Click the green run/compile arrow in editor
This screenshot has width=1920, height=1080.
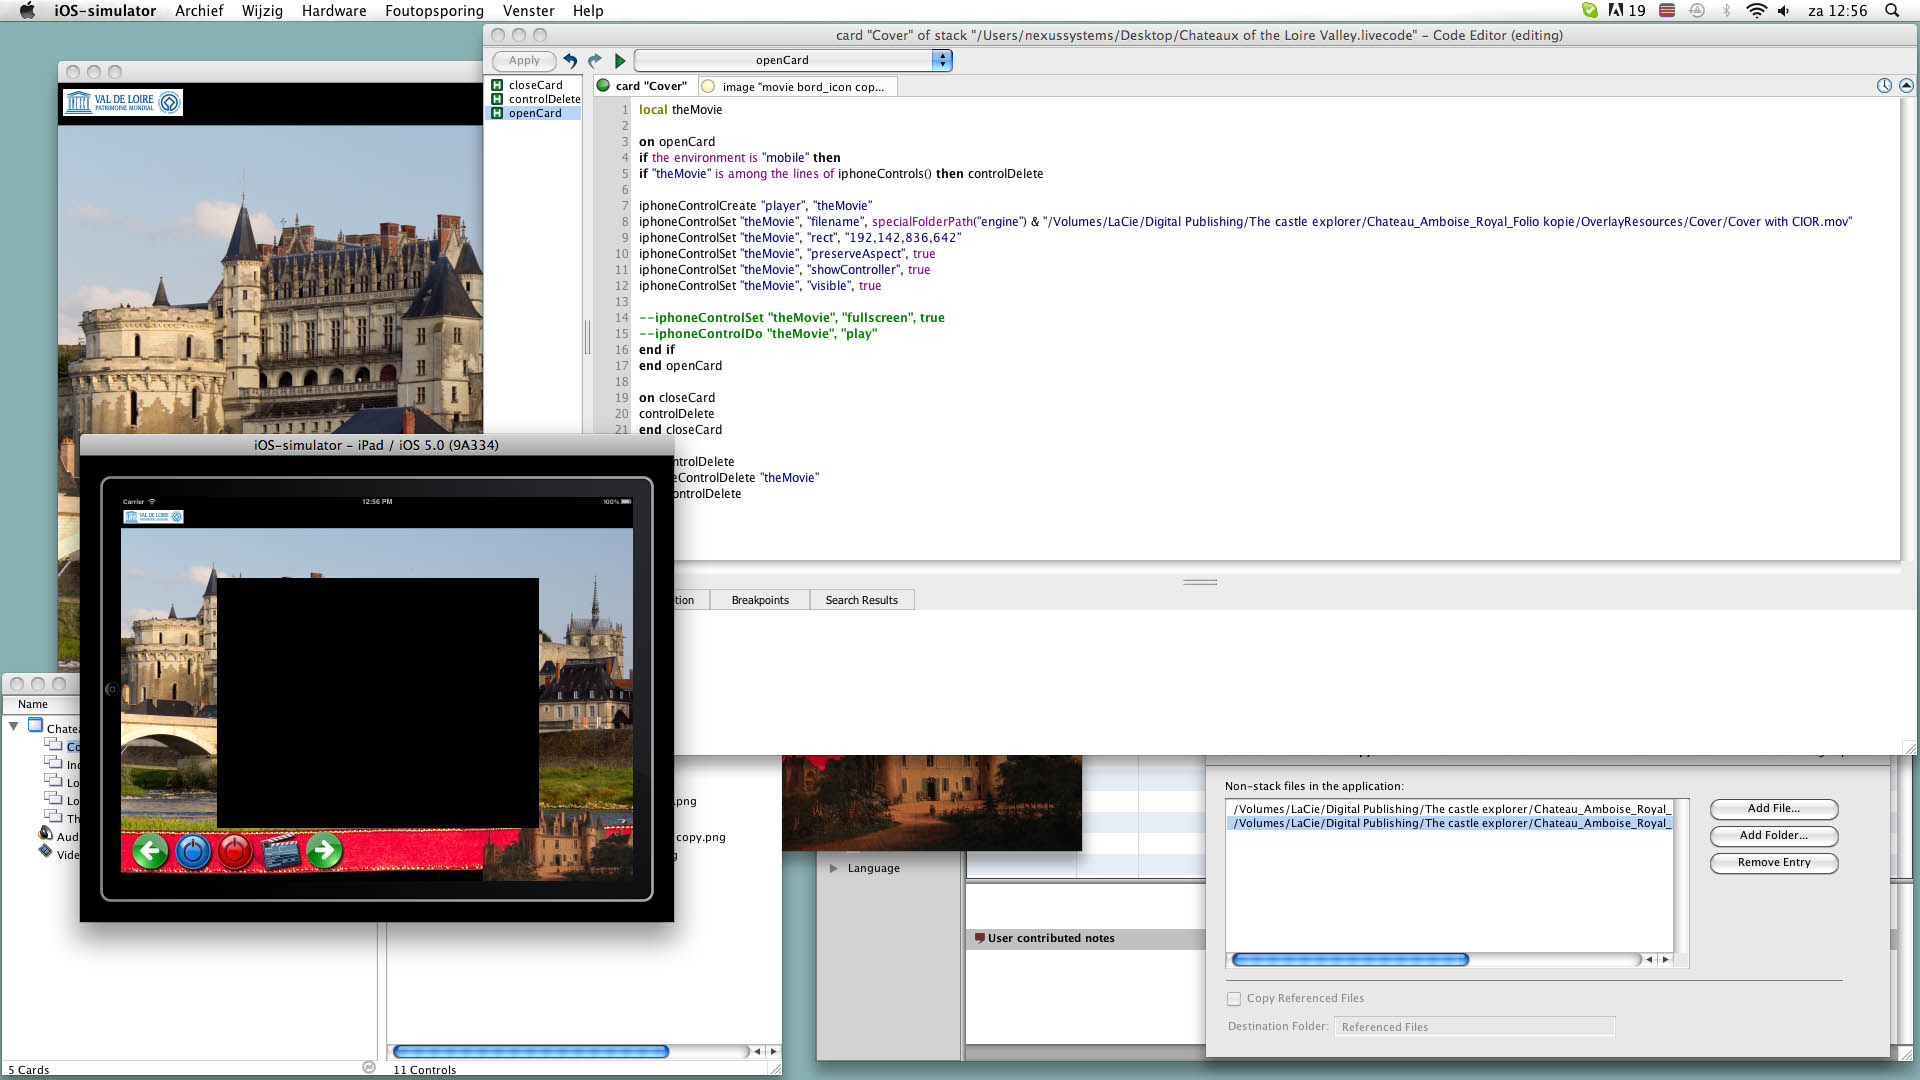coord(620,61)
